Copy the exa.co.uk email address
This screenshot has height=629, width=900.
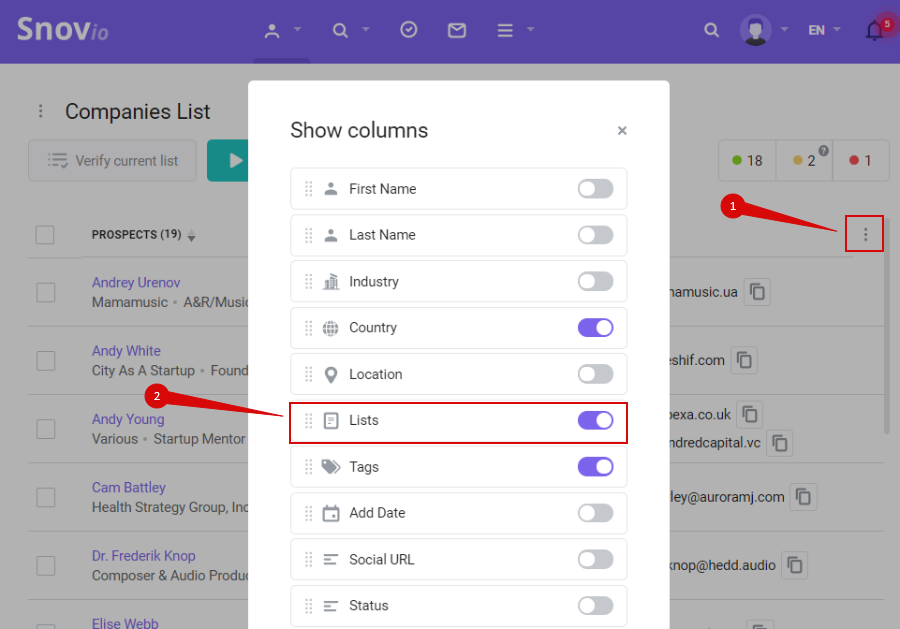click(750, 414)
